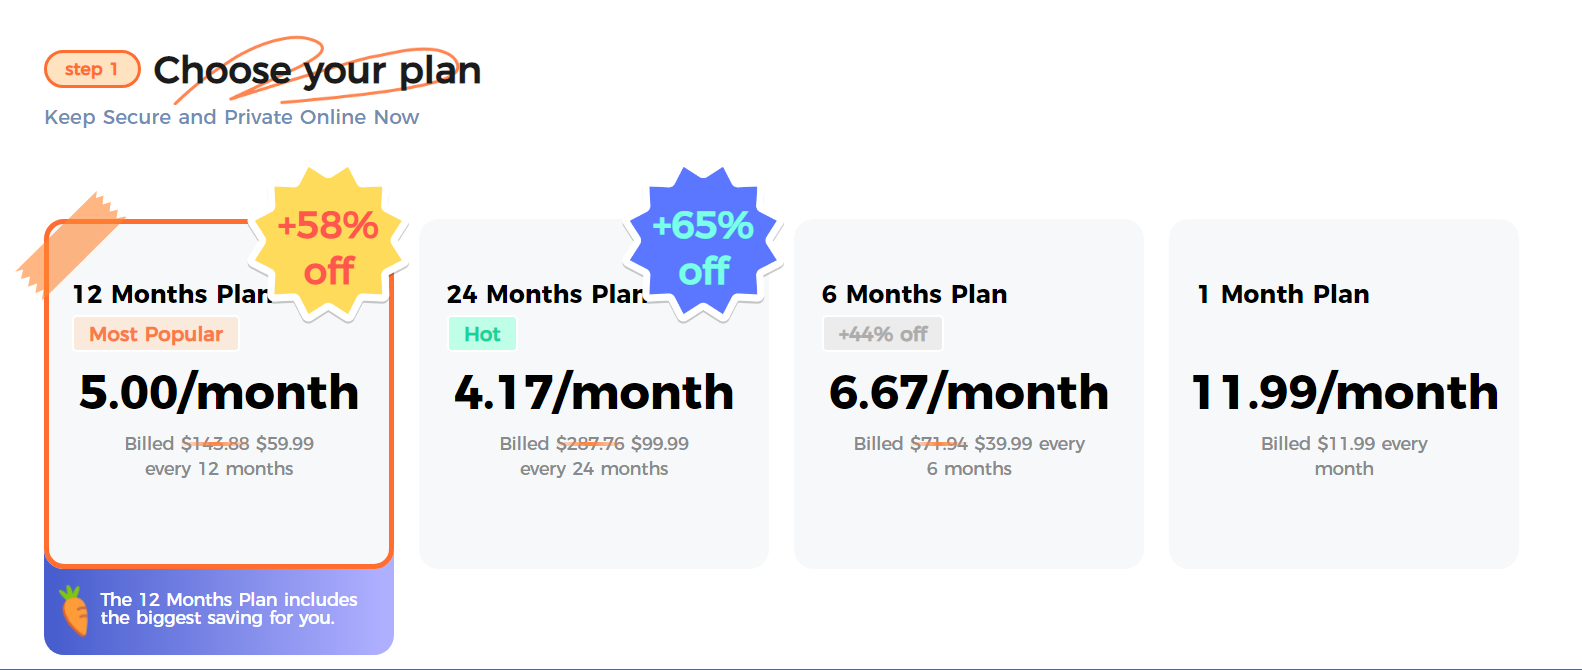The height and width of the screenshot is (670, 1582).
Task: Click the Keep Secure and Private Online Now text
Action: (231, 117)
